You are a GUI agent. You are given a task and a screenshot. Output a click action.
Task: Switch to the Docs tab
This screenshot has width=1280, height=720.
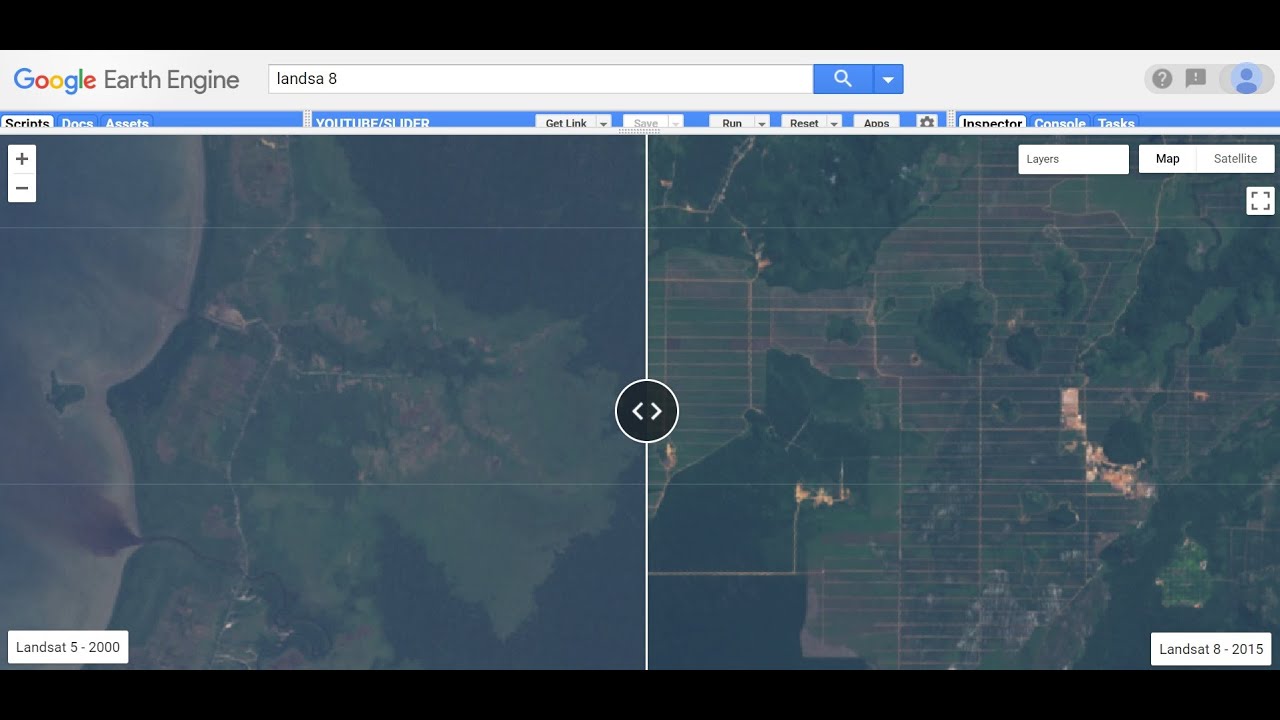(x=77, y=123)
